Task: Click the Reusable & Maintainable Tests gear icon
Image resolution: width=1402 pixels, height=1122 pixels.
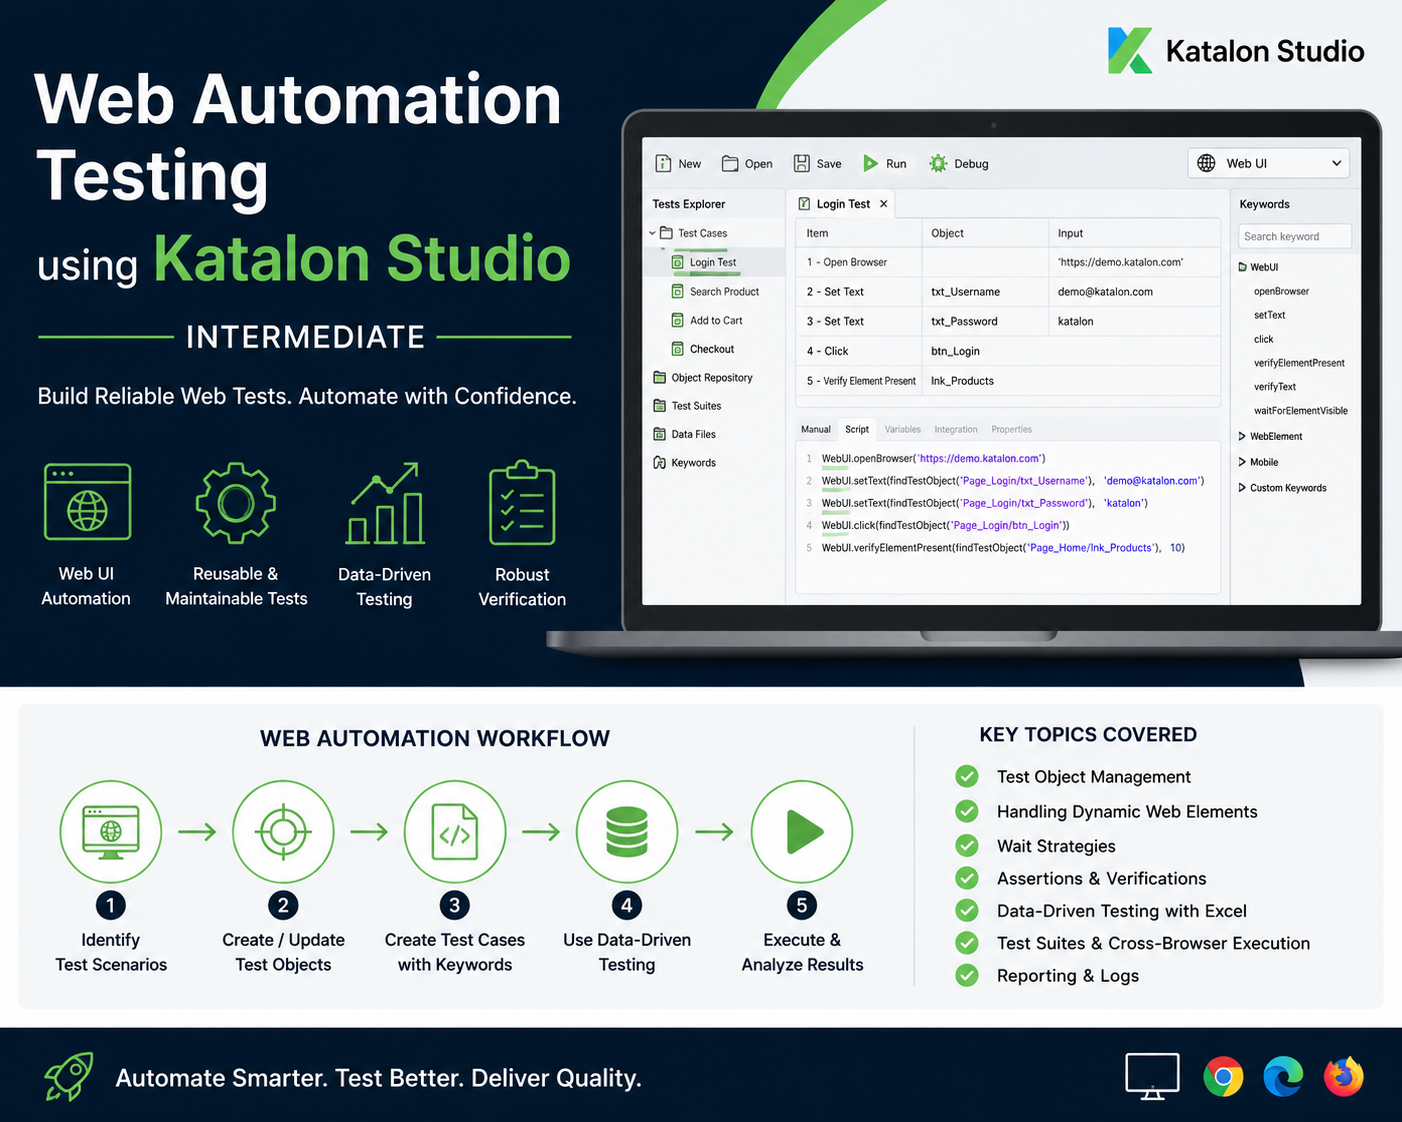Action: tap(235, 503)
